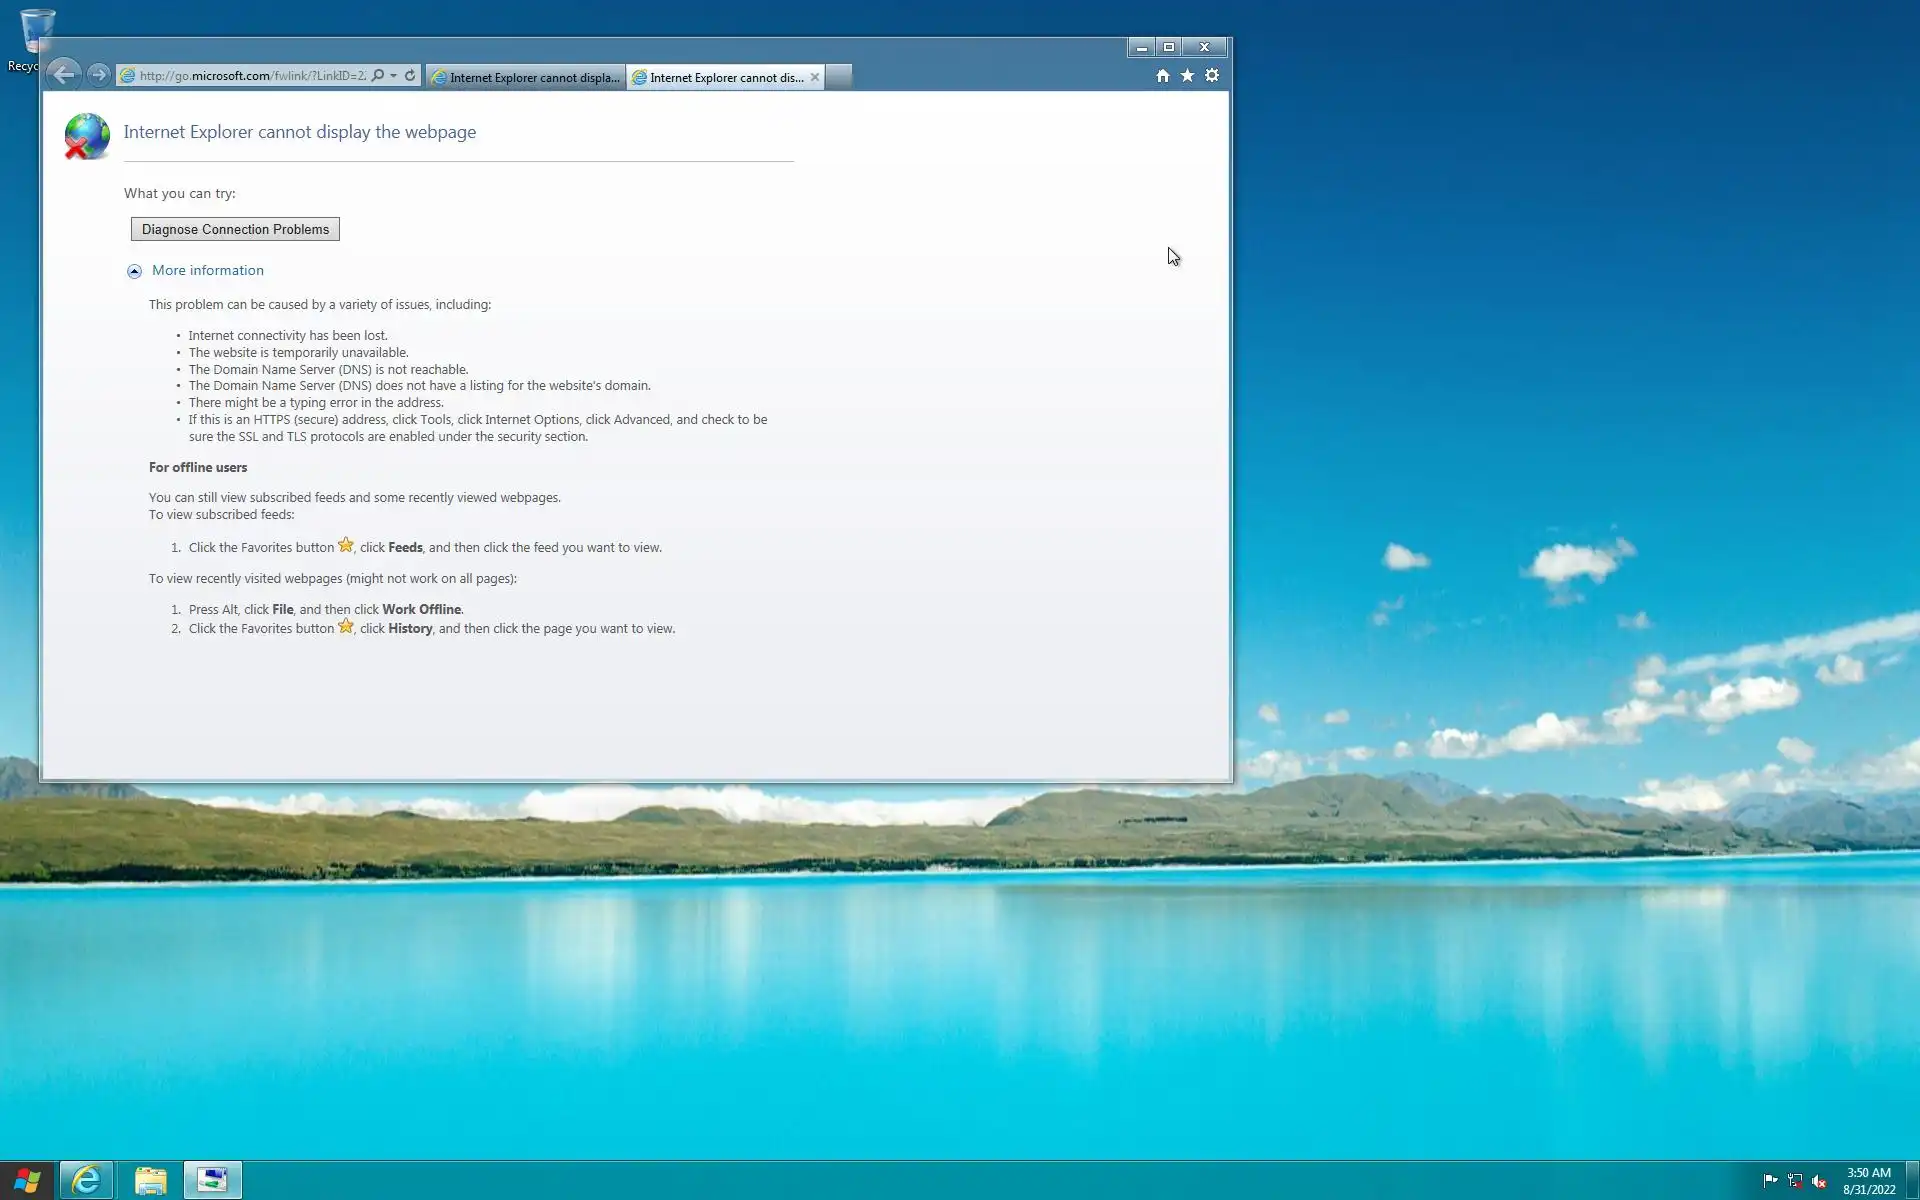This screenshot has width=1920, height=1200.
Task: Close the active browser tab
Action: pyautogui.click(x=815, y=77)
